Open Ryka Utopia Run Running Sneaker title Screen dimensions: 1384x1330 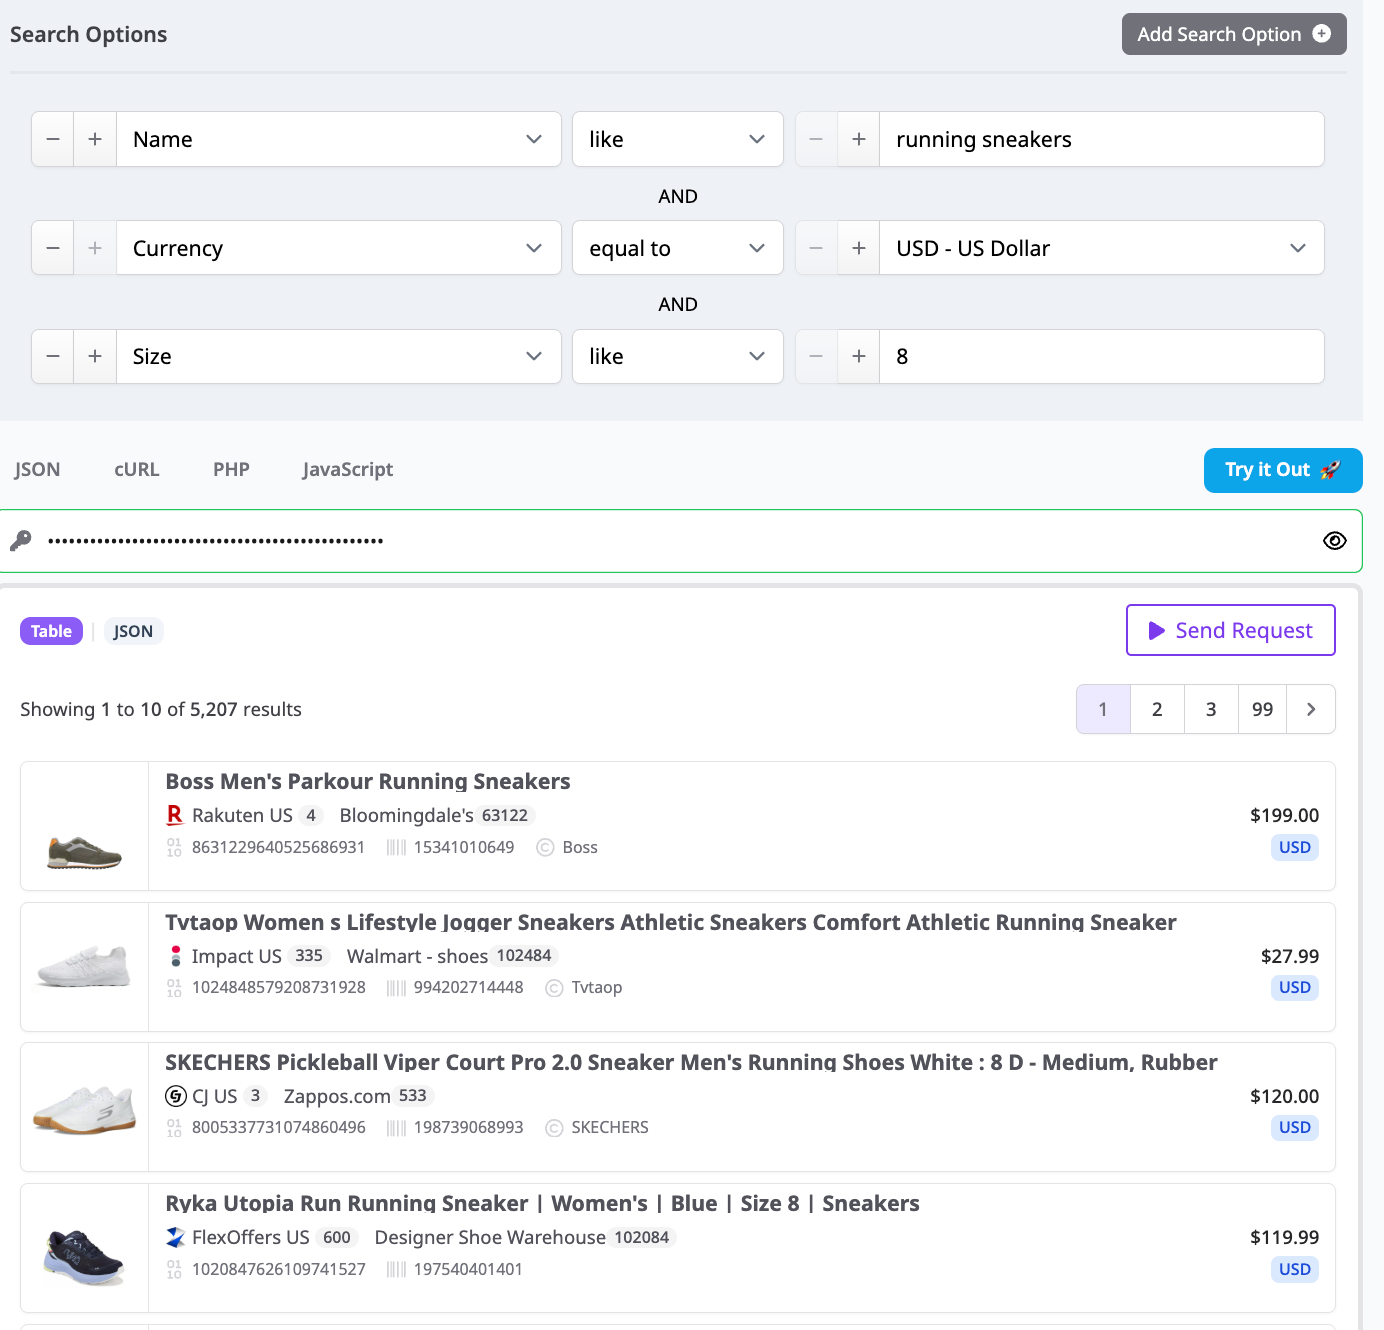point(542,1203)
